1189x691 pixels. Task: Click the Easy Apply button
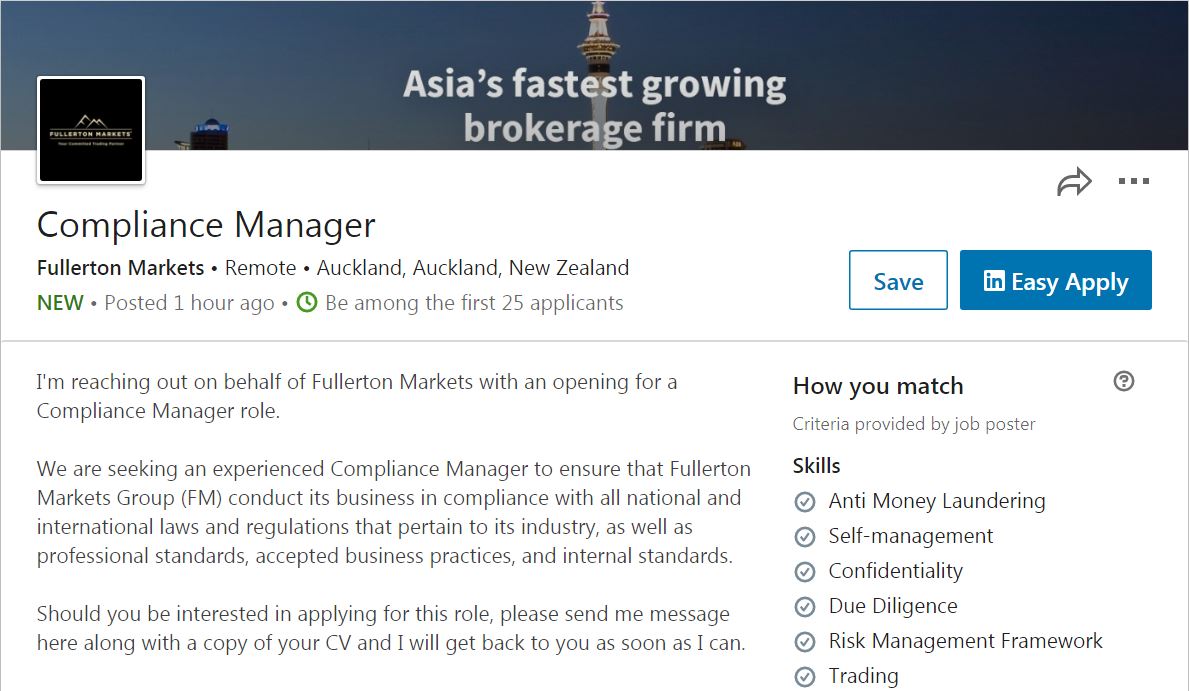point(1055,280)
